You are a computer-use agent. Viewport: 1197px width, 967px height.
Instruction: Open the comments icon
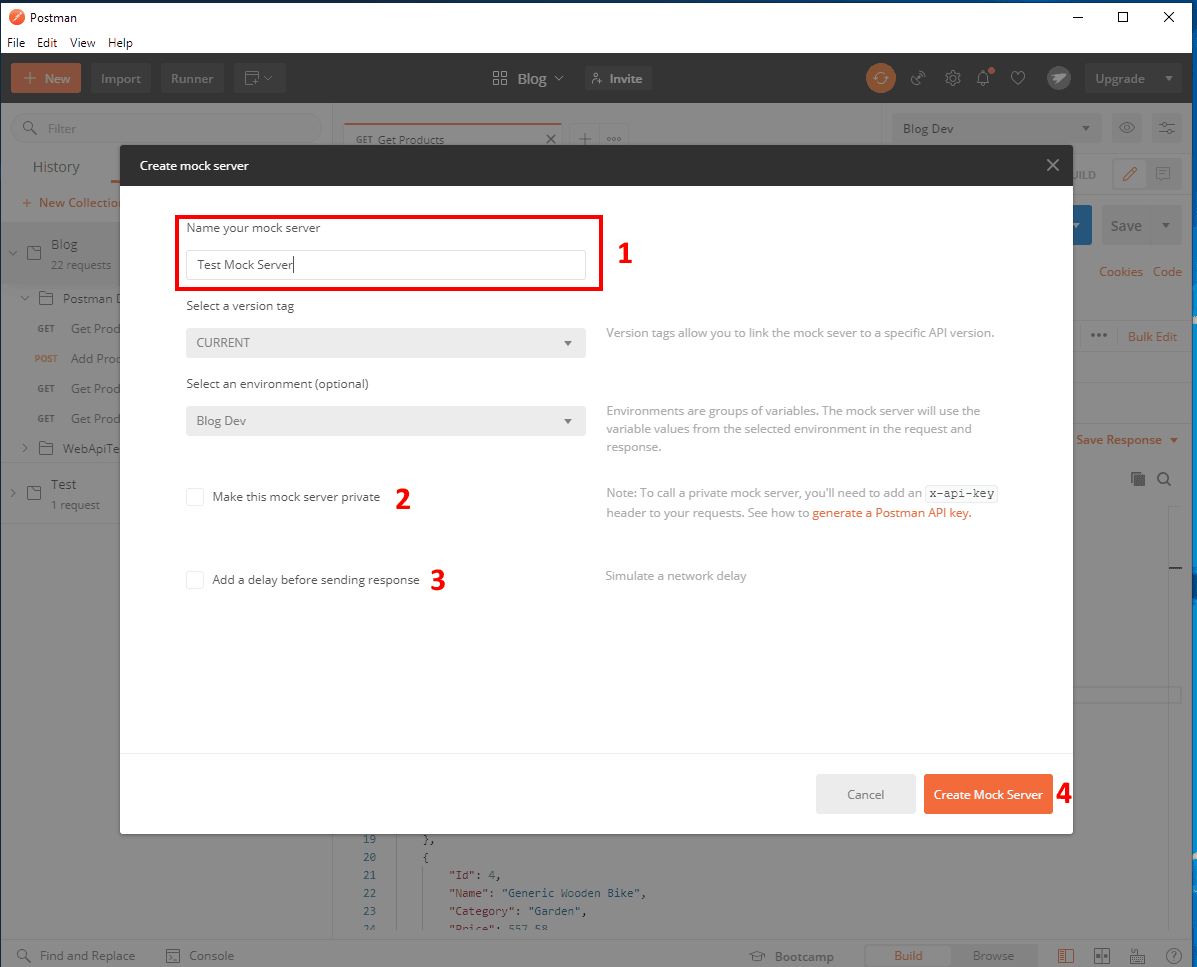(x=1163, y=175)
